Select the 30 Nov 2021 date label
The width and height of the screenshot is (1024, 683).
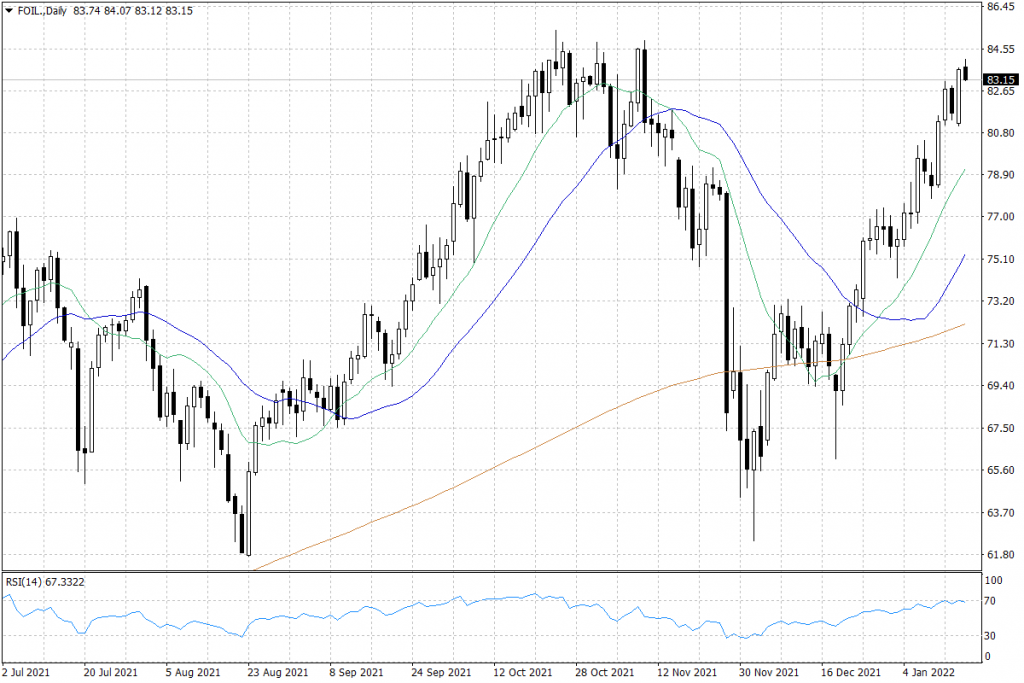(769, 672)
